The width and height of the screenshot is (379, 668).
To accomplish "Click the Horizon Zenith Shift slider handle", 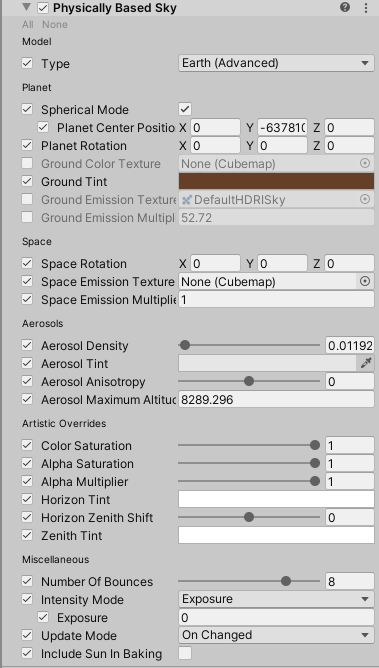I will coord(249,517).
